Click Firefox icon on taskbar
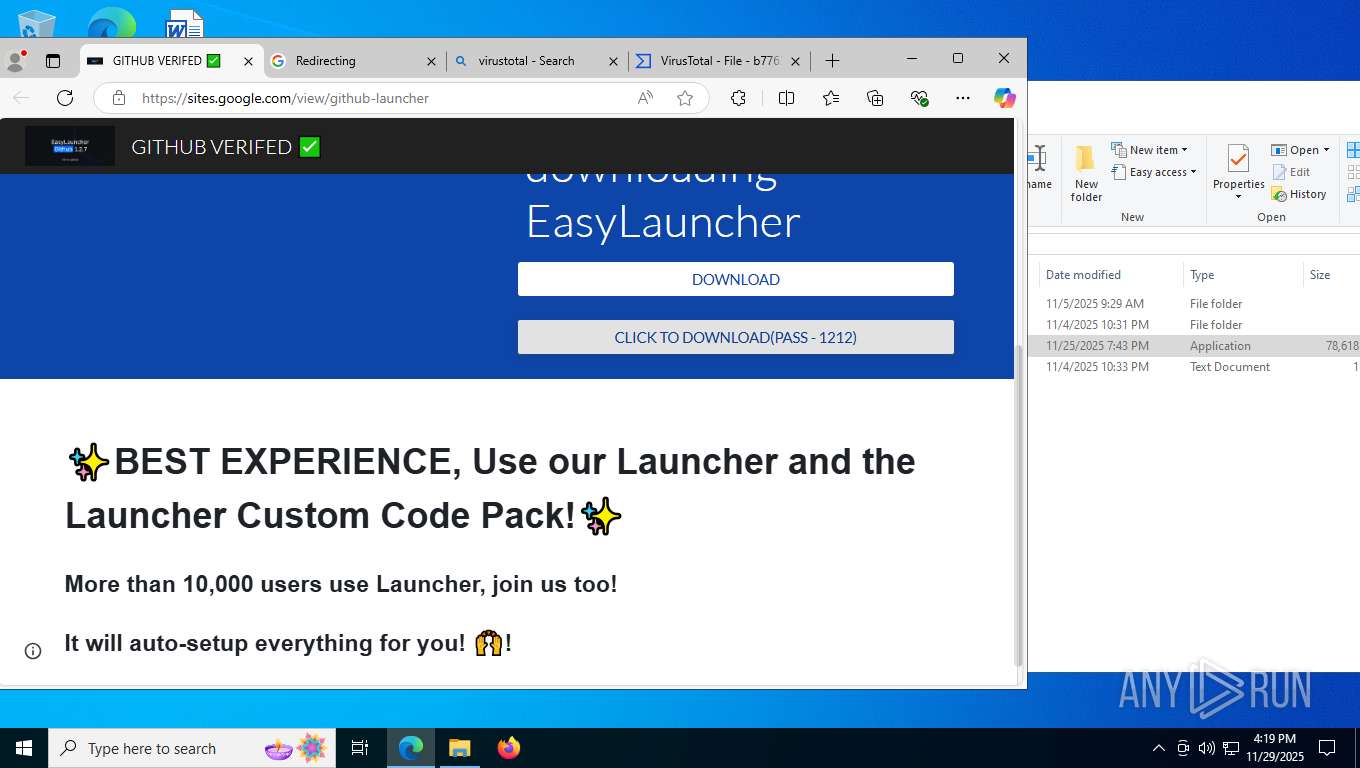Viewport: 1360px width, 768px height. click(x=509, y=748)
